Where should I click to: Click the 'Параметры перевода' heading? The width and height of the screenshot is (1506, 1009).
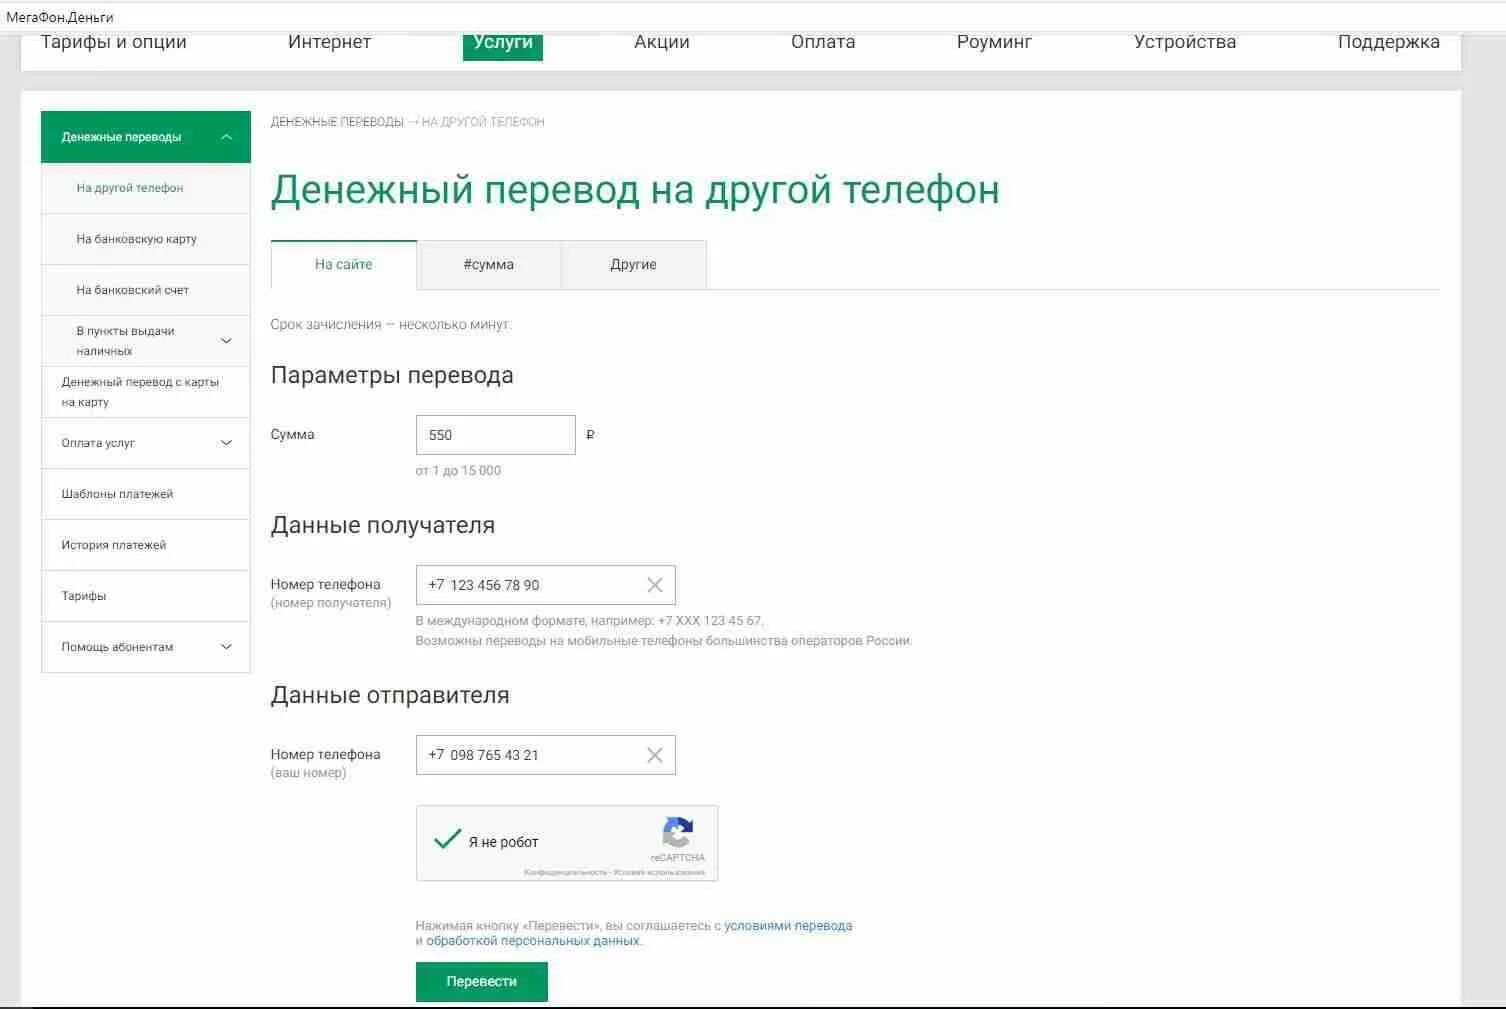click(392, 376)
